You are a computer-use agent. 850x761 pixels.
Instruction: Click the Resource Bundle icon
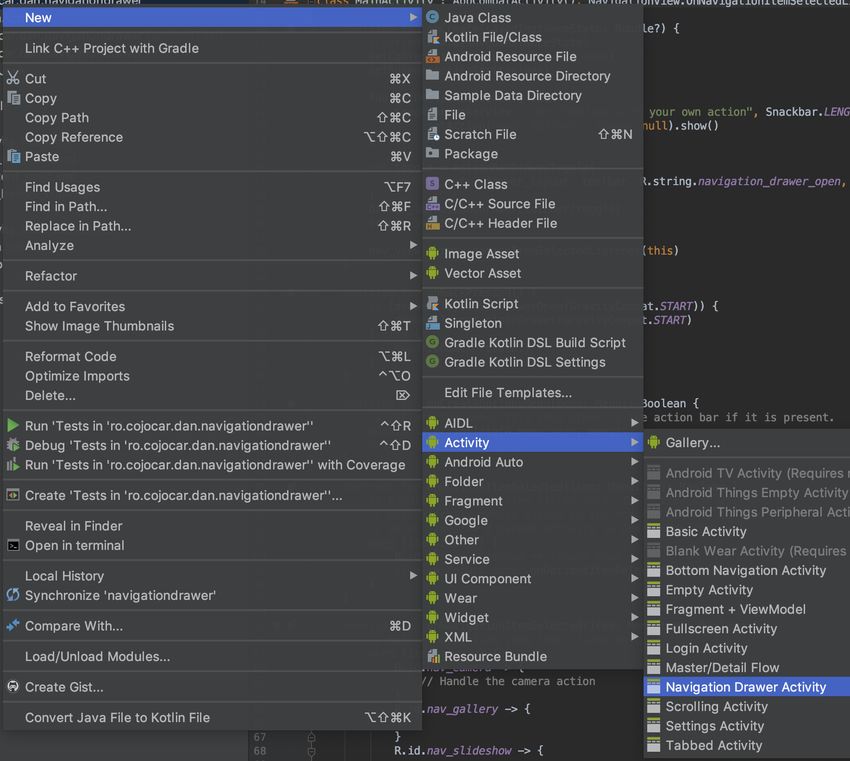432,656
